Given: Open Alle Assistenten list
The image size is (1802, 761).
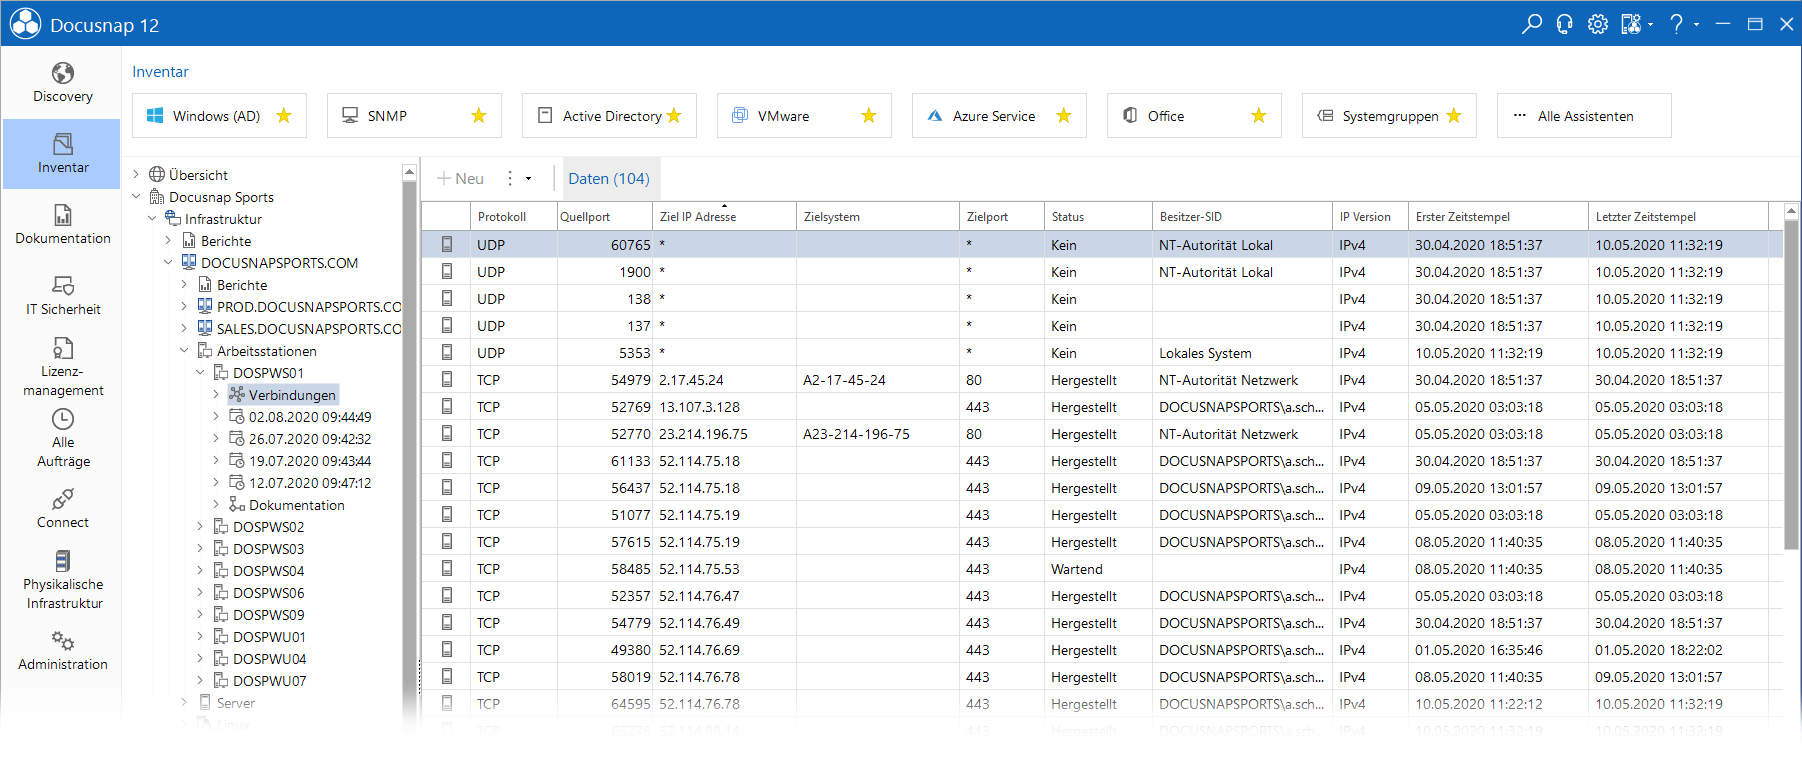Looking at the screenshot, I should 1584,116.
